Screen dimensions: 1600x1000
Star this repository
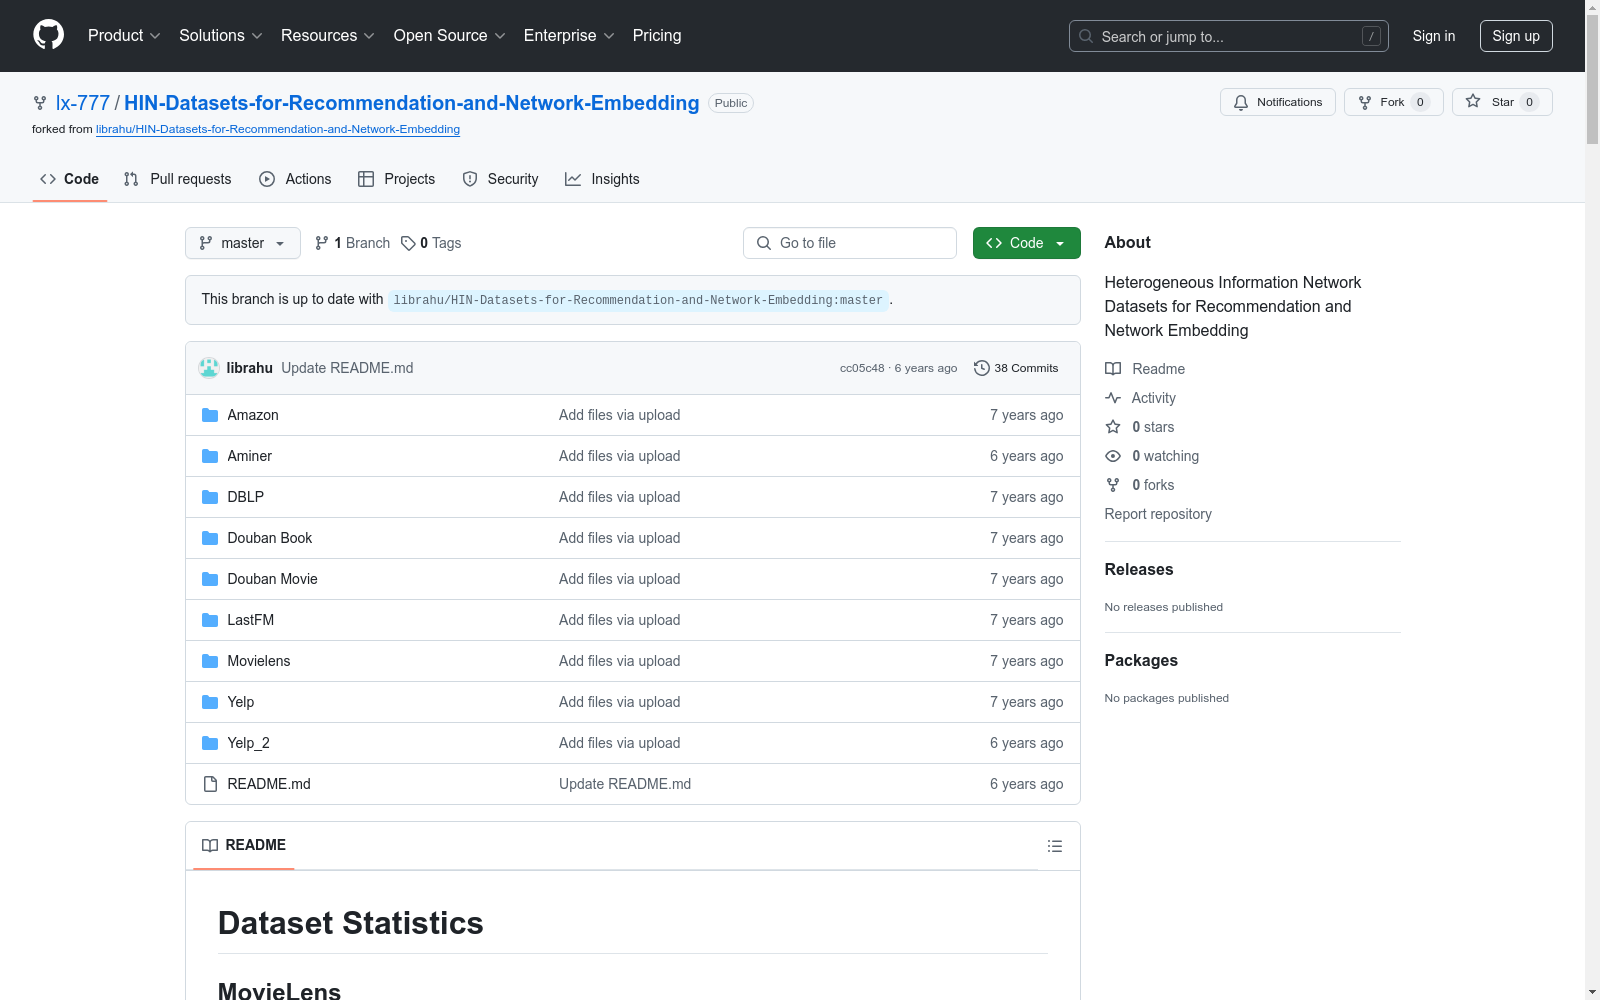[1502, 102]
